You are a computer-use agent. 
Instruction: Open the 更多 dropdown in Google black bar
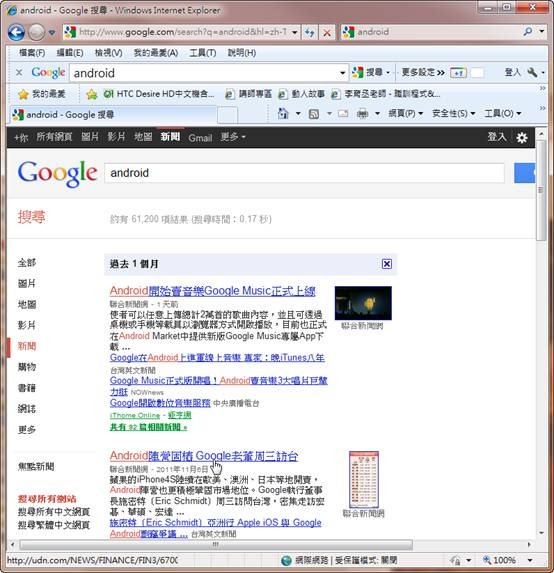click(233, 137)
